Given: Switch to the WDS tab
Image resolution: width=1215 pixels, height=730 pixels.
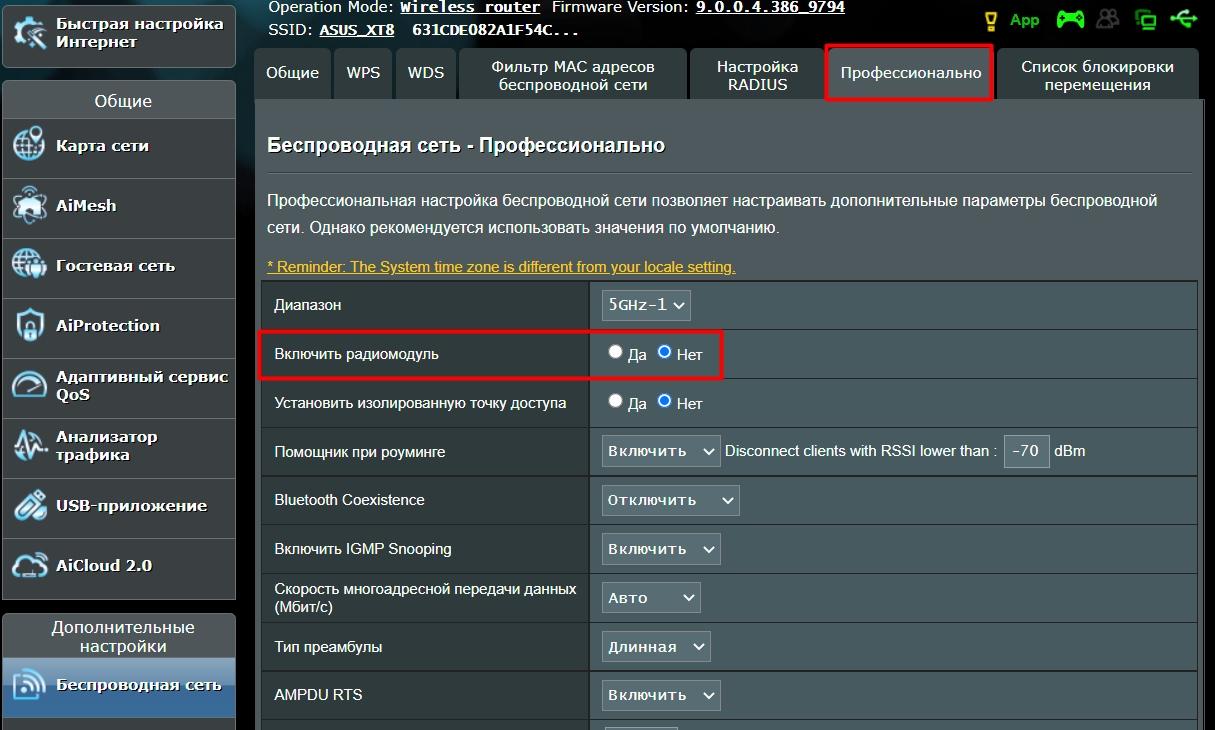Looking at the screenshot, I should (426, 74).
